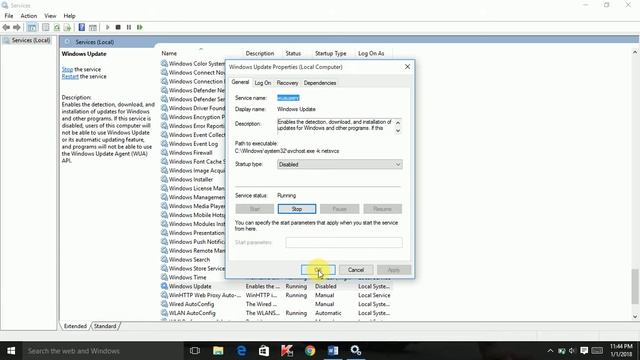
Task: Open the Help menu
Action: pos(69,16)
